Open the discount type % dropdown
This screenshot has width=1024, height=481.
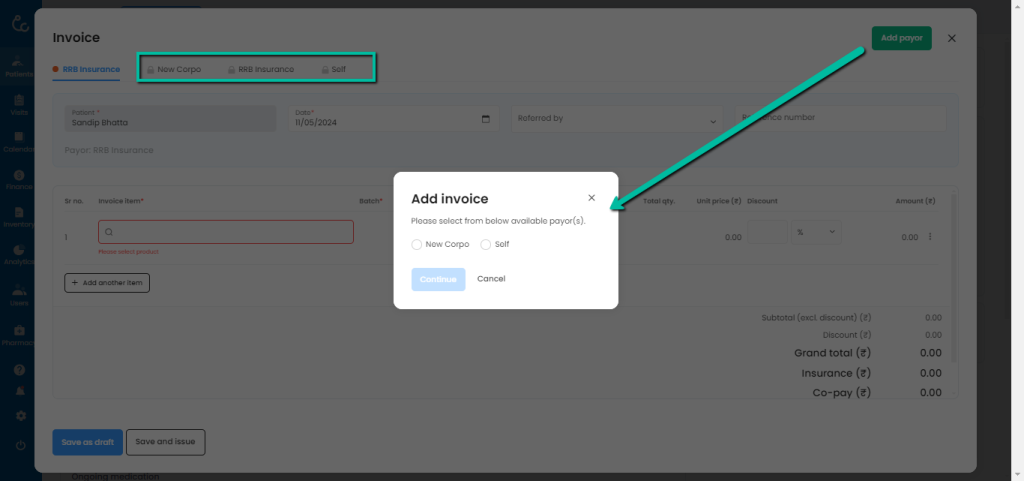click(x=815, y=232)
